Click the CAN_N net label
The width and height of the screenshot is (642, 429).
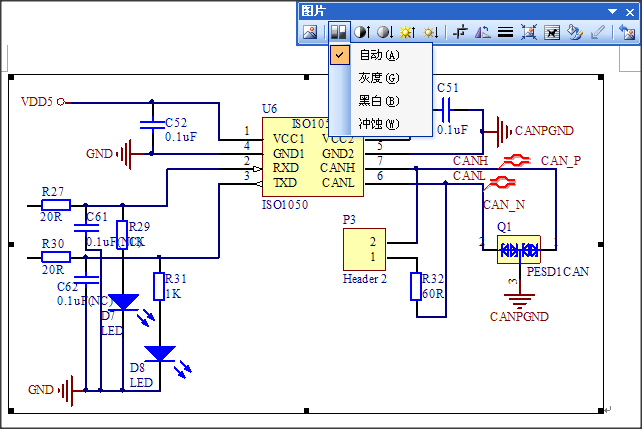tap(504, 204)
